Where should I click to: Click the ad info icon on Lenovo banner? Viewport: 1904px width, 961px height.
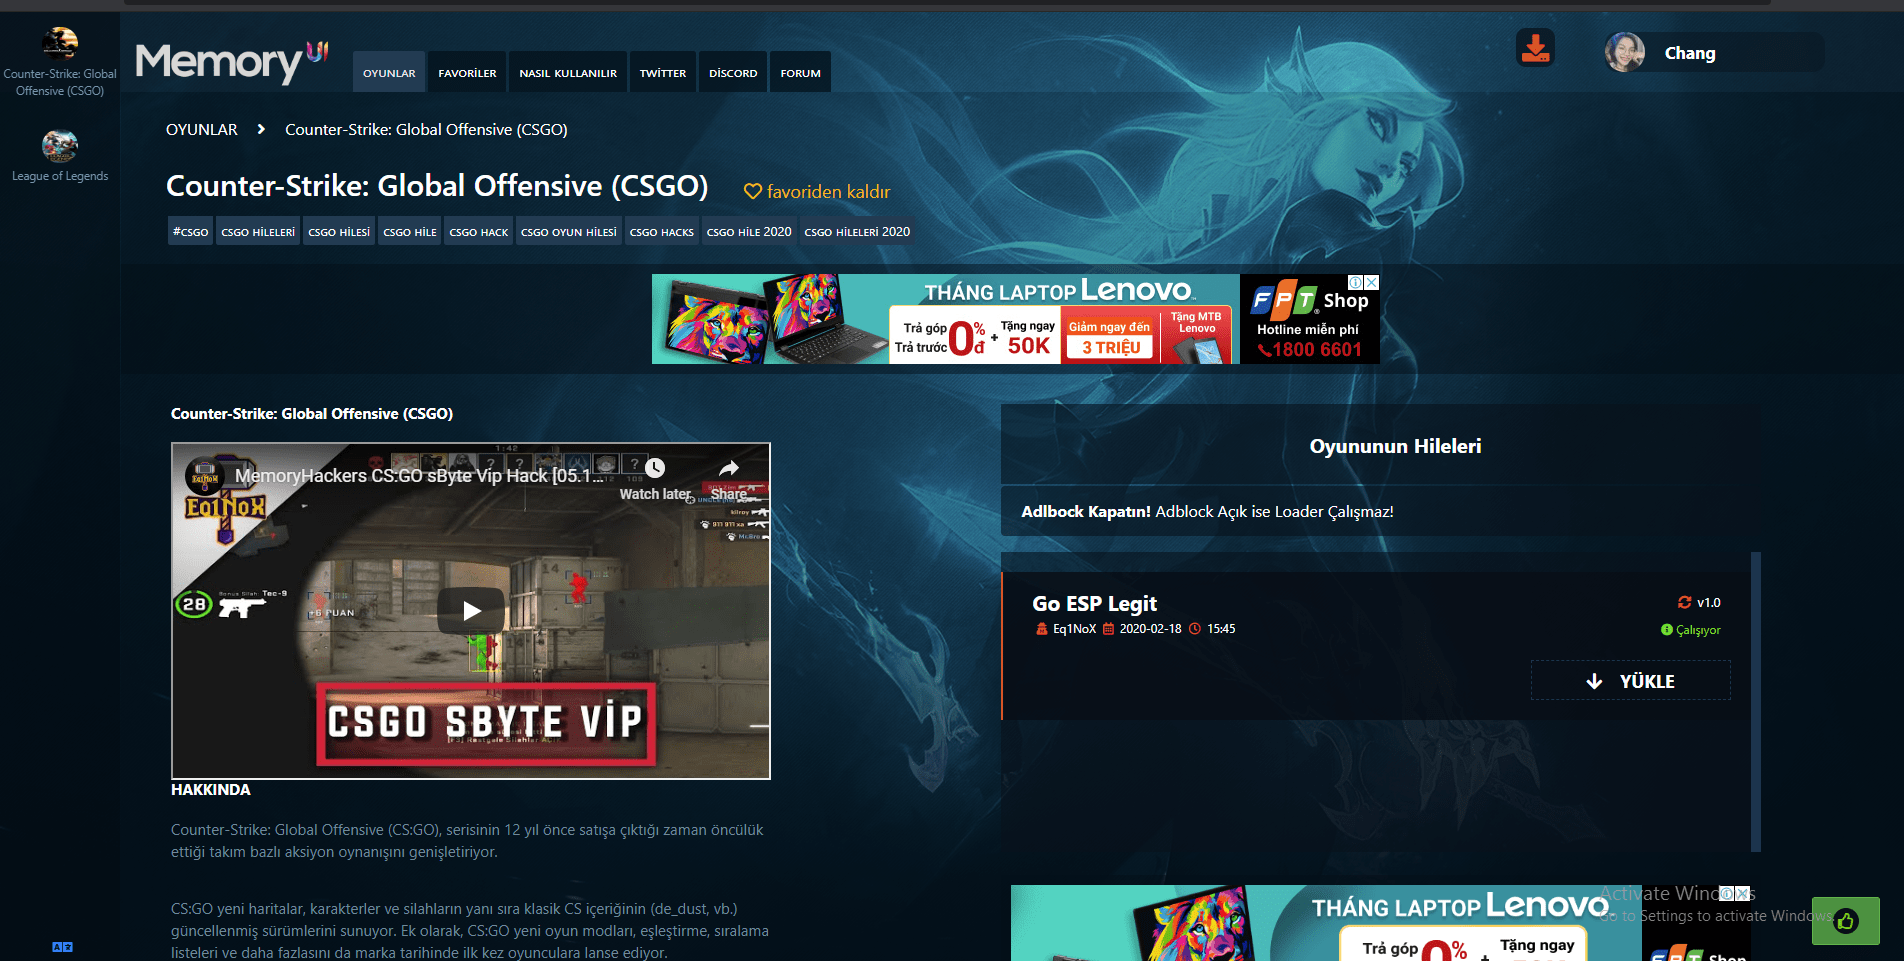1356,283
